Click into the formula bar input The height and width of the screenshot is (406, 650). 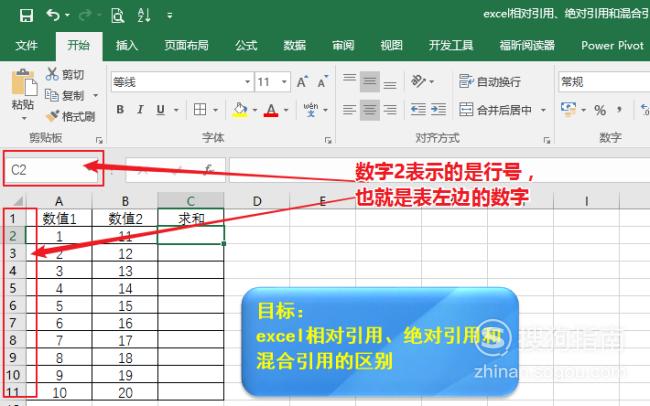click(439, 170)
